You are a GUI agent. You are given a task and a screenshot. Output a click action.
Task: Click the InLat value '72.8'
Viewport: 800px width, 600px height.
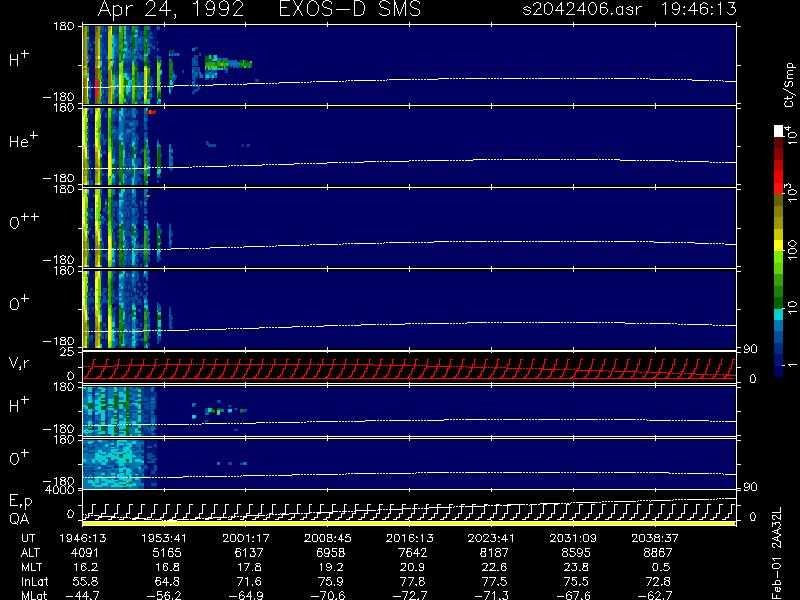pyautogui.click(x=658, y=581)
